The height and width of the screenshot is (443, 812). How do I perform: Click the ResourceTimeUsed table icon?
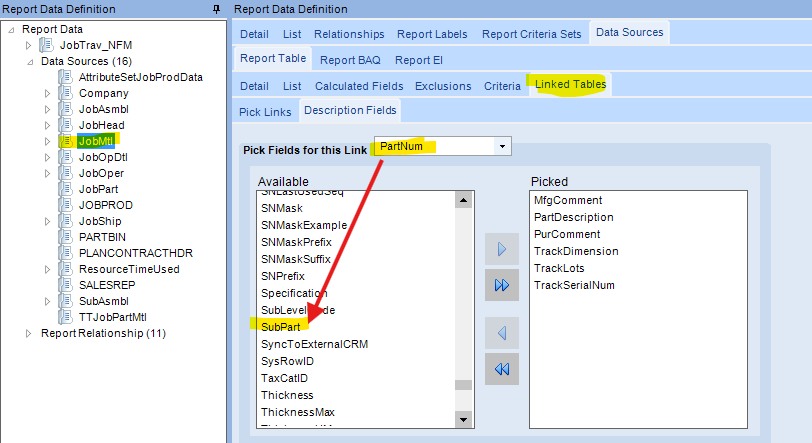point(66,270)
